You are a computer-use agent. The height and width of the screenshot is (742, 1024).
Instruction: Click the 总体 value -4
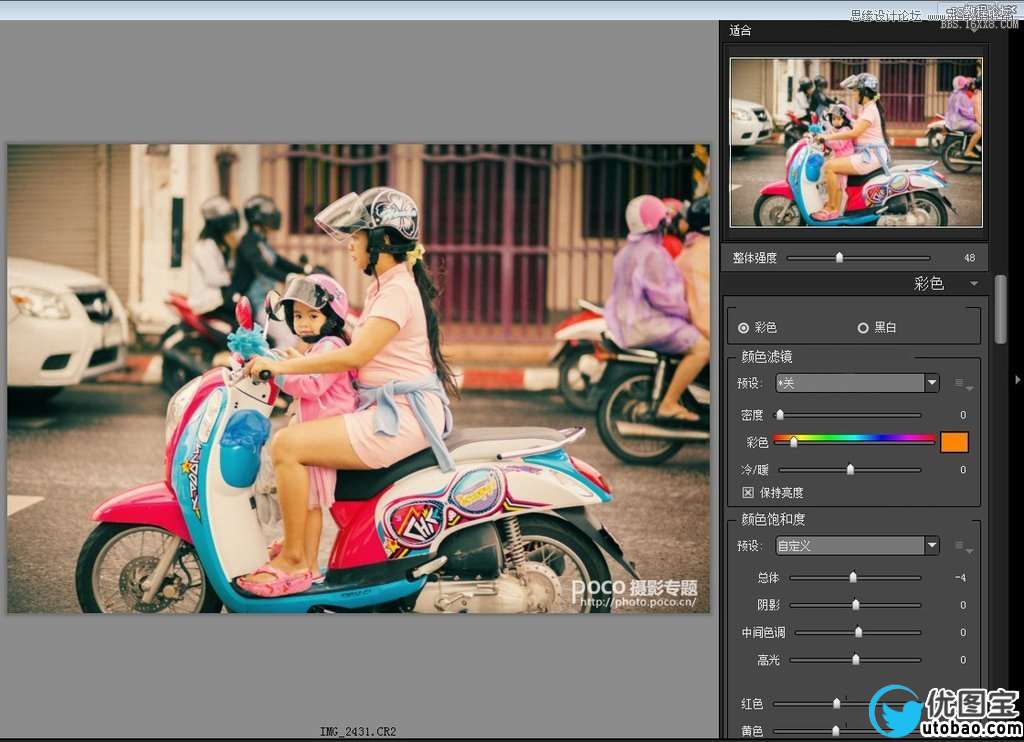click(x=960, y=578)
